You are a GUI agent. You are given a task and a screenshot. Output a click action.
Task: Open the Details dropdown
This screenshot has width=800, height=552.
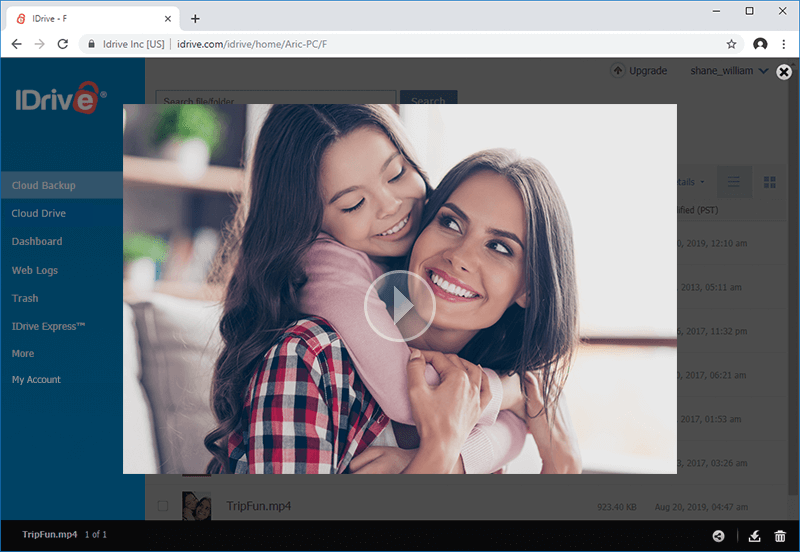[691, 182]
